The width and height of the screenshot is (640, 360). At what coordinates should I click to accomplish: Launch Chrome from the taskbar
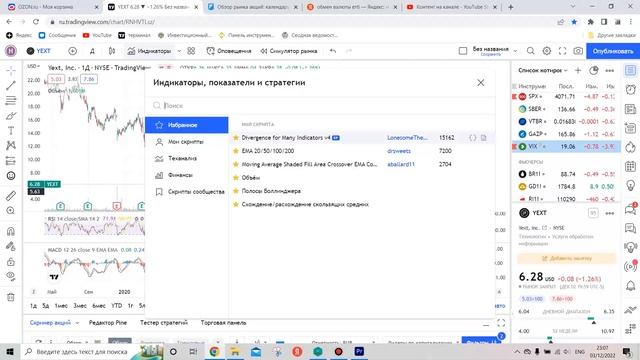(x=214, y=351)
